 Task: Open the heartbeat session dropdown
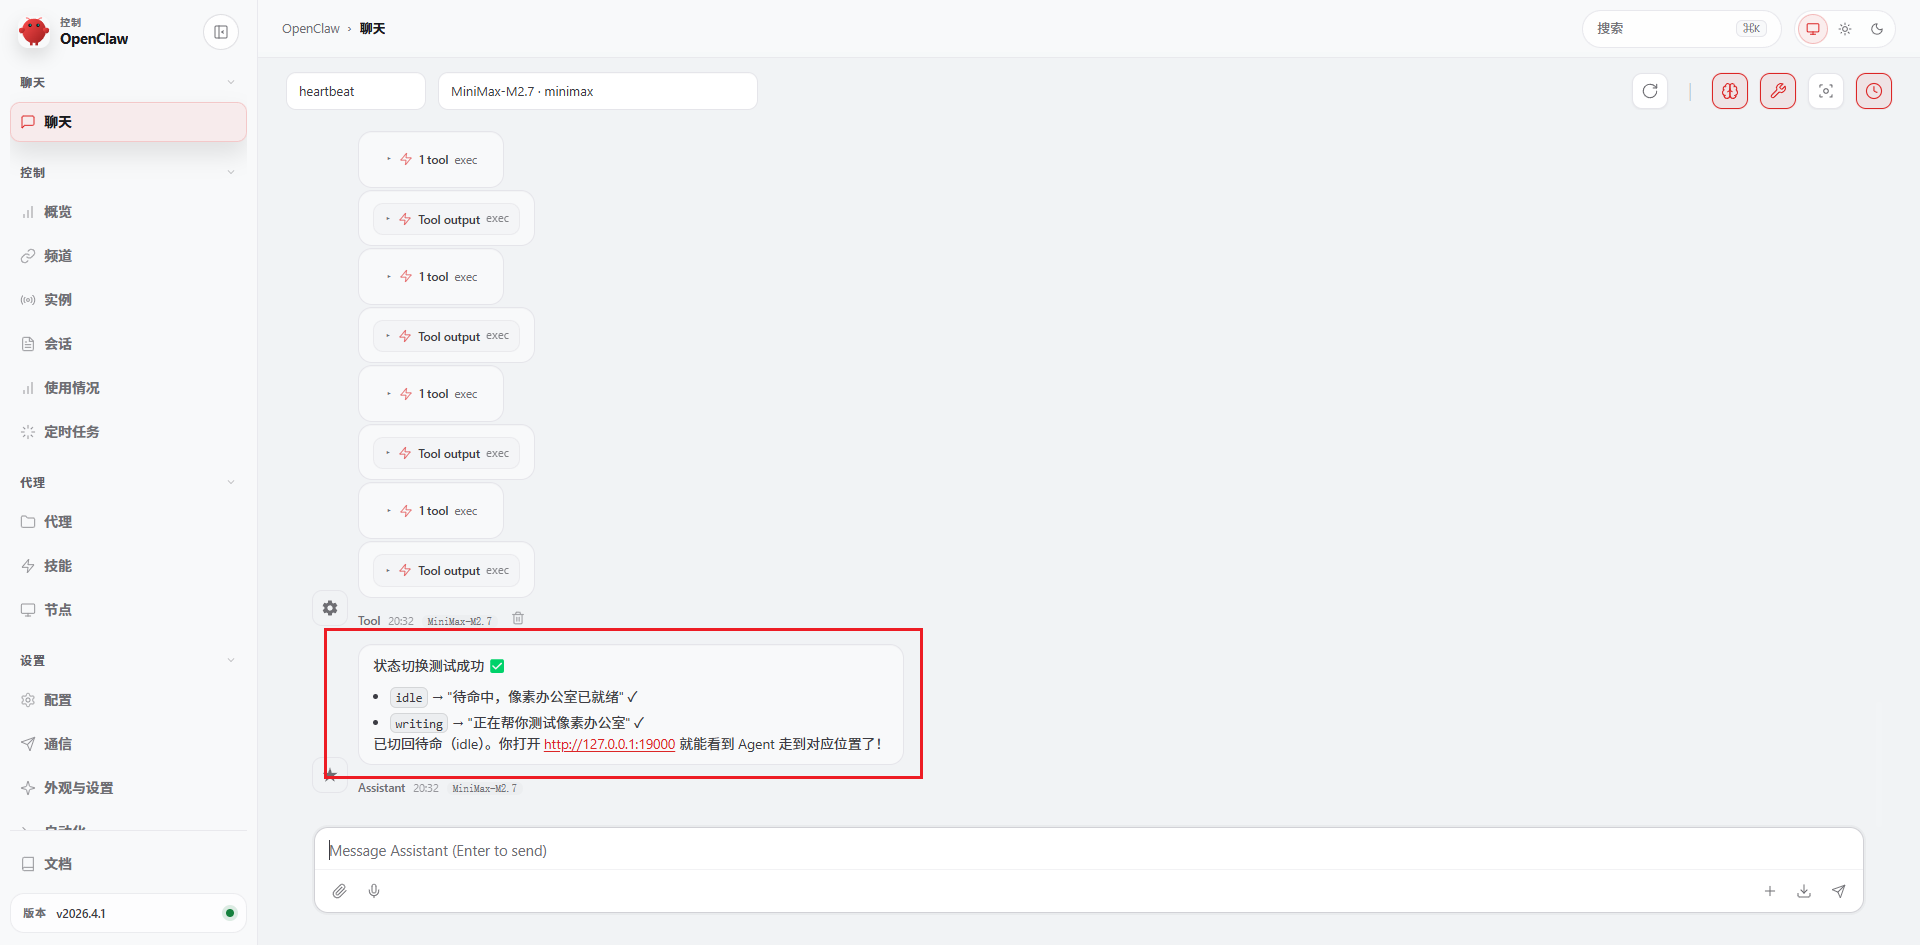pyautogui.click(x=355, y=91)
